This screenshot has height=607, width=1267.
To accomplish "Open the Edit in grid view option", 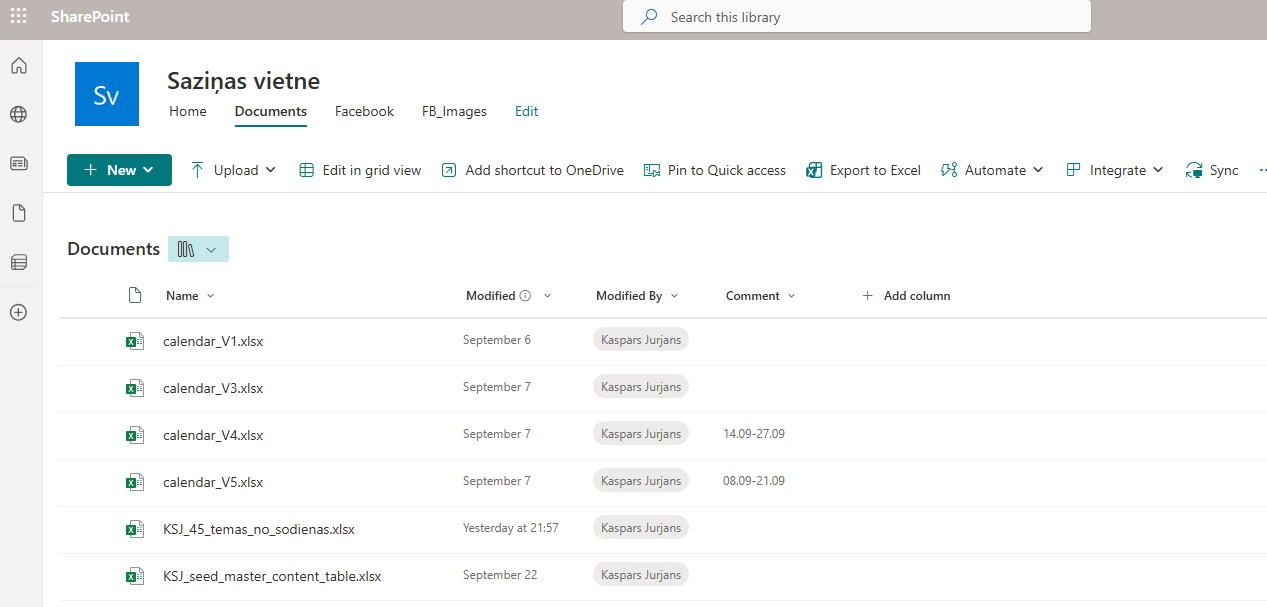I will click(359, 170).
